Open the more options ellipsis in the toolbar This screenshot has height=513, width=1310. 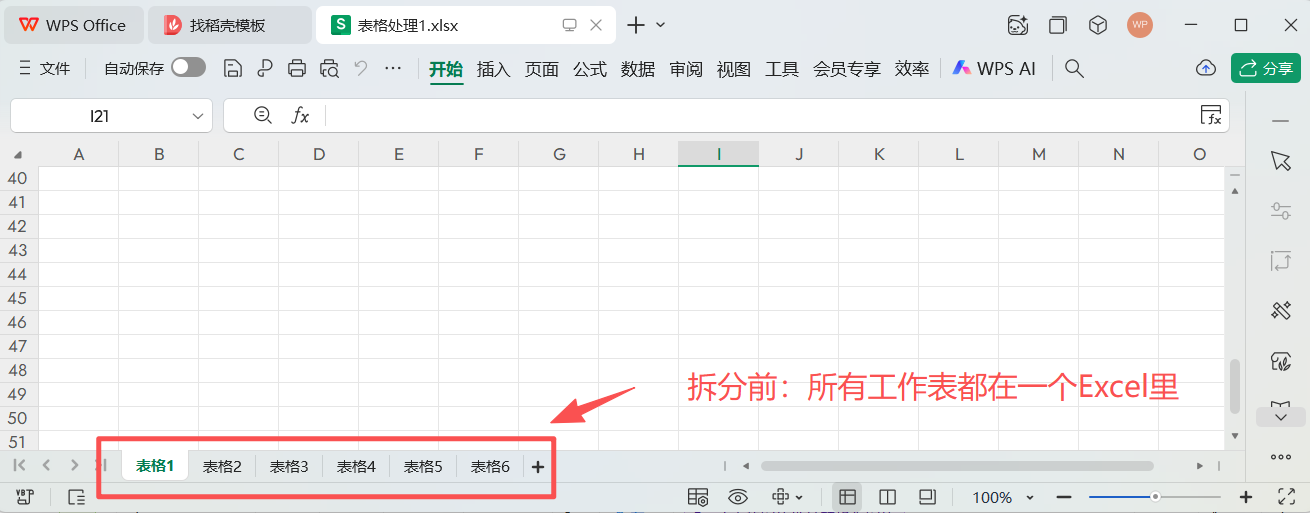point(393,68)
